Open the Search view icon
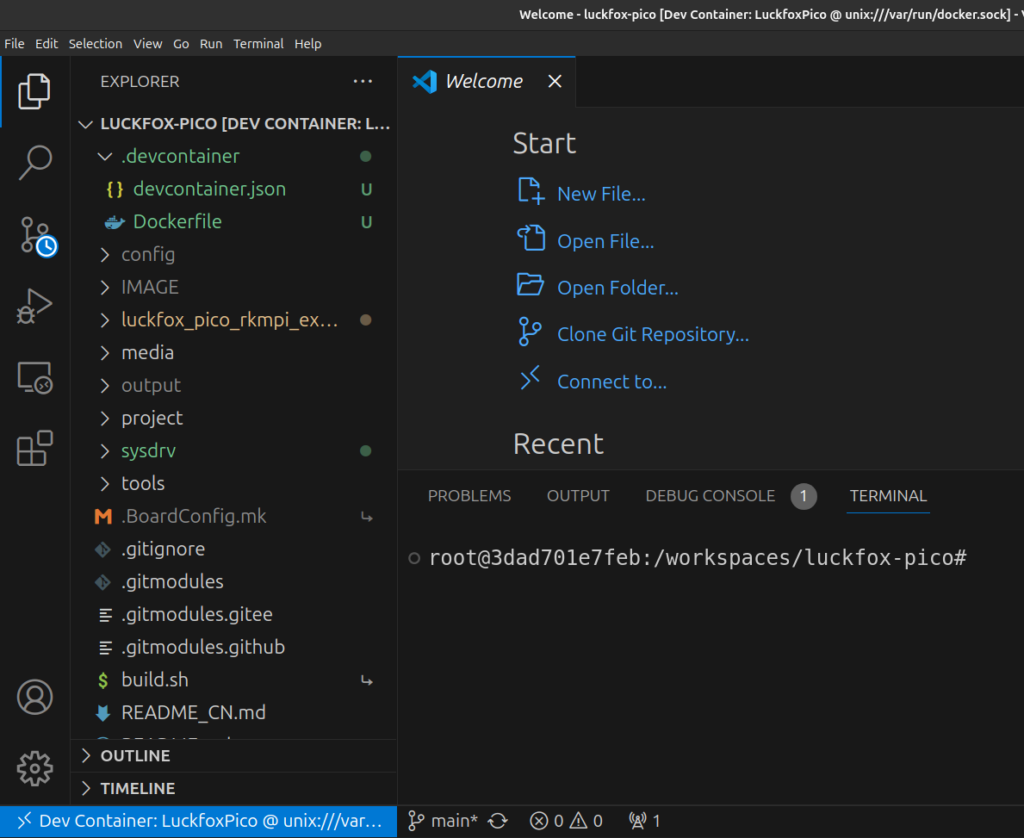Image resolution: width=1024 pixels, height=838 pixels. (x=35, y=162)
